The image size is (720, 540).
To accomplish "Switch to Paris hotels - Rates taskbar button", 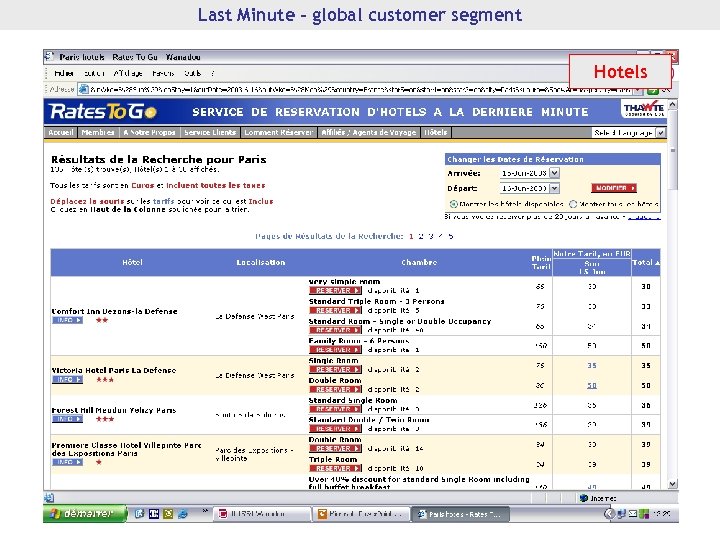I will (460, 514).
